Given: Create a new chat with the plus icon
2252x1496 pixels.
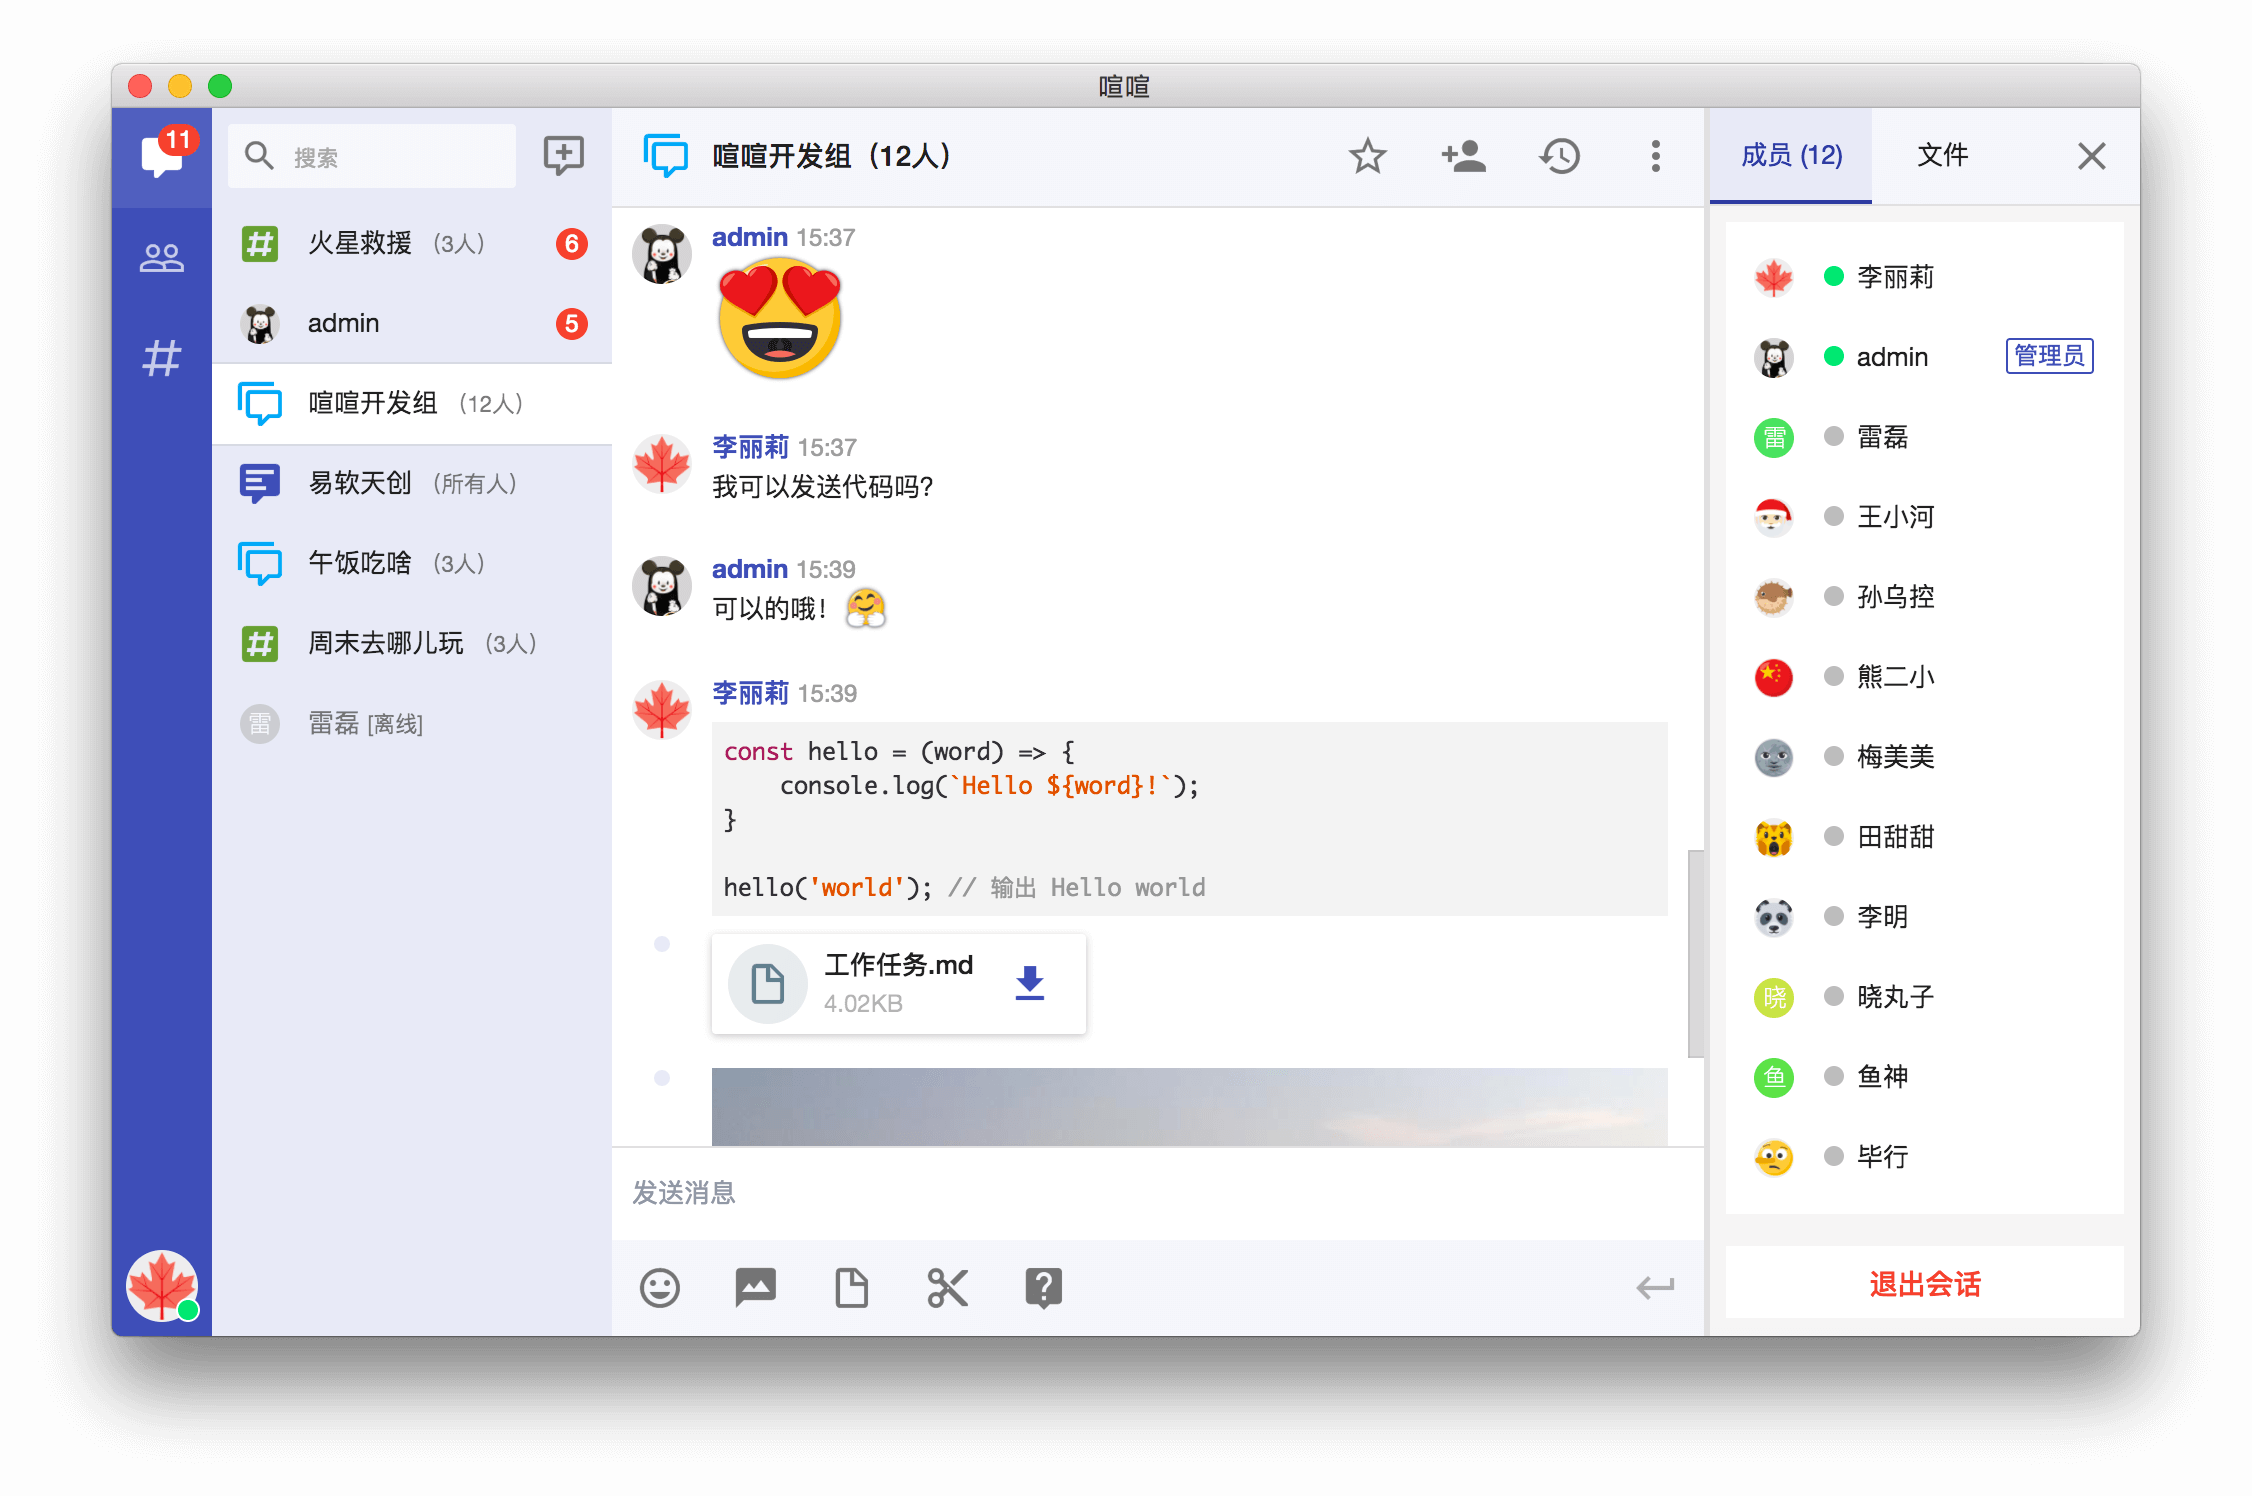Looking at the screenshot, I should coord(562,155).
